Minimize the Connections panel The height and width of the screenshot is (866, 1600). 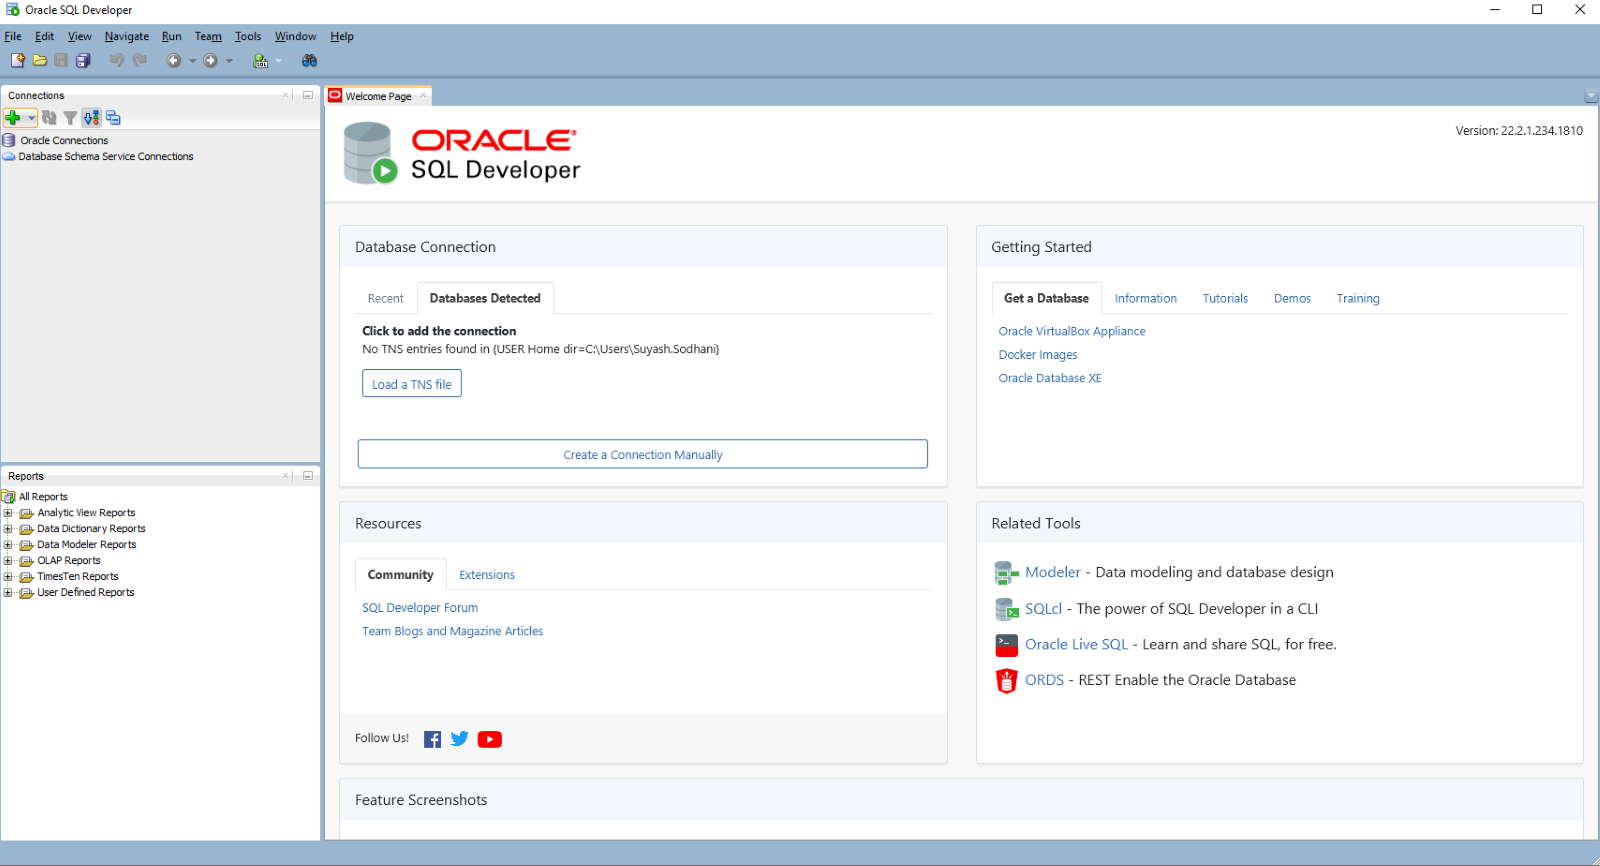308,96
